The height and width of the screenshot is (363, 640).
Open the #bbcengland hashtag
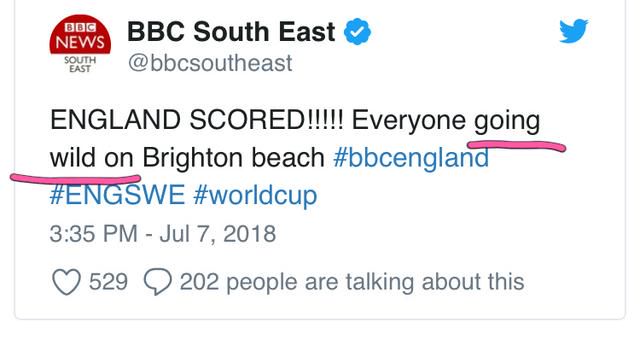(411, 158)
